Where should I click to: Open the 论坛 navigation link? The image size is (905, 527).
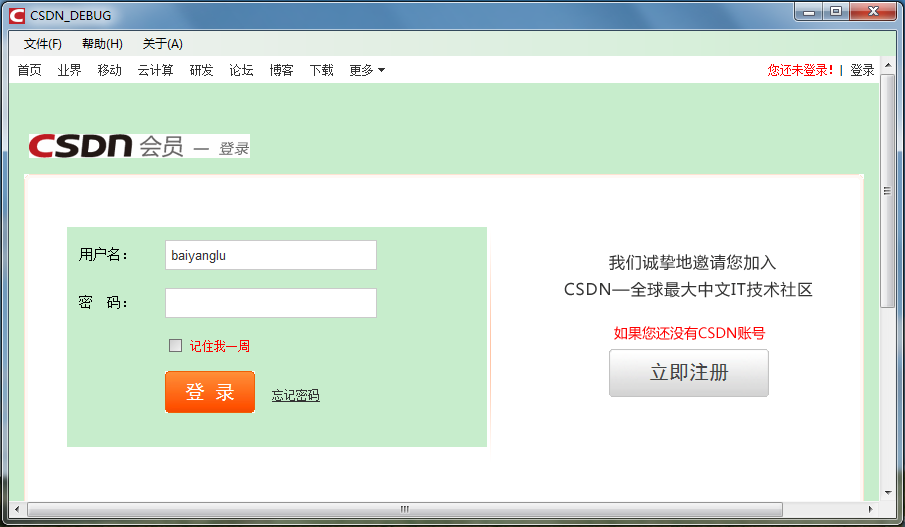pyautogui.click(x=241, y=70)
